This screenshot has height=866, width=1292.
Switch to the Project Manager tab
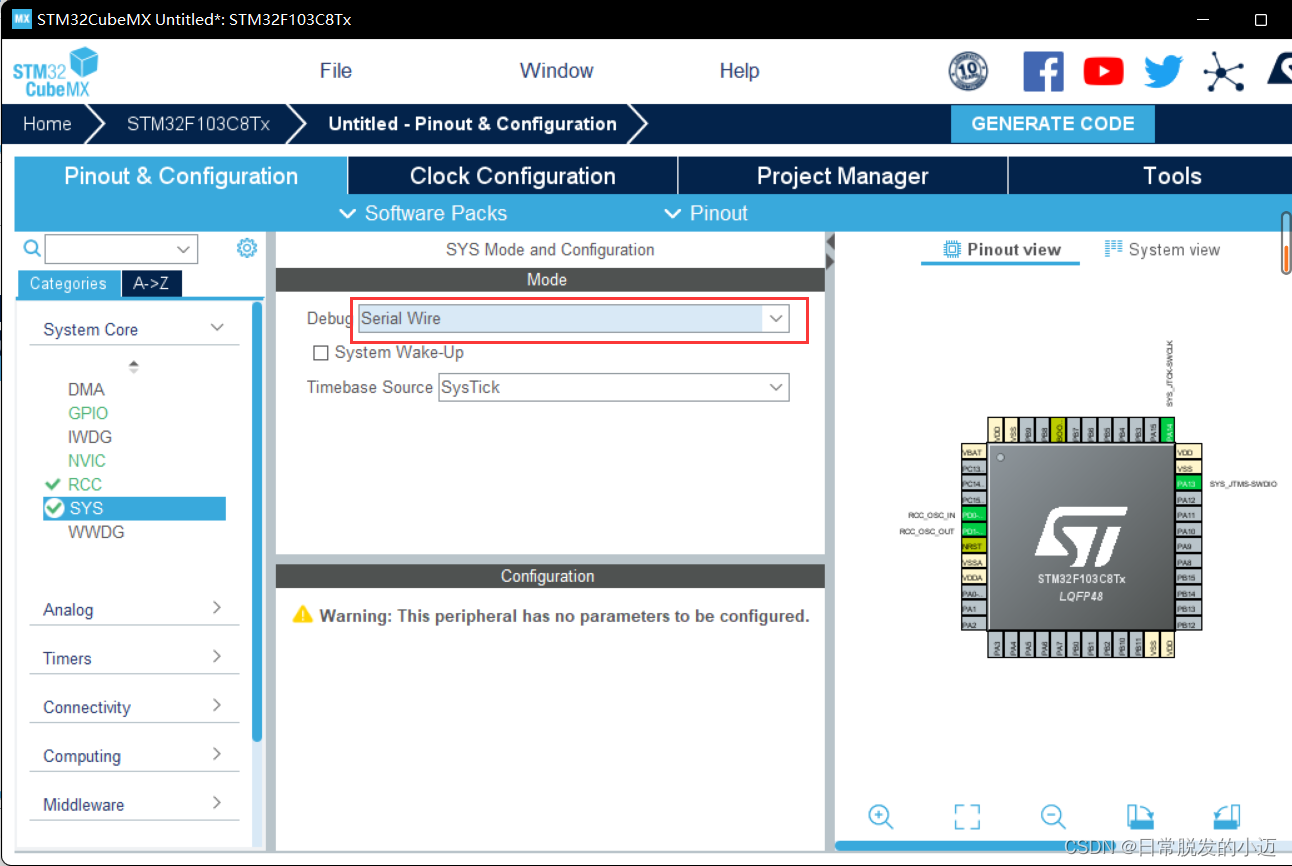point(843,176)
